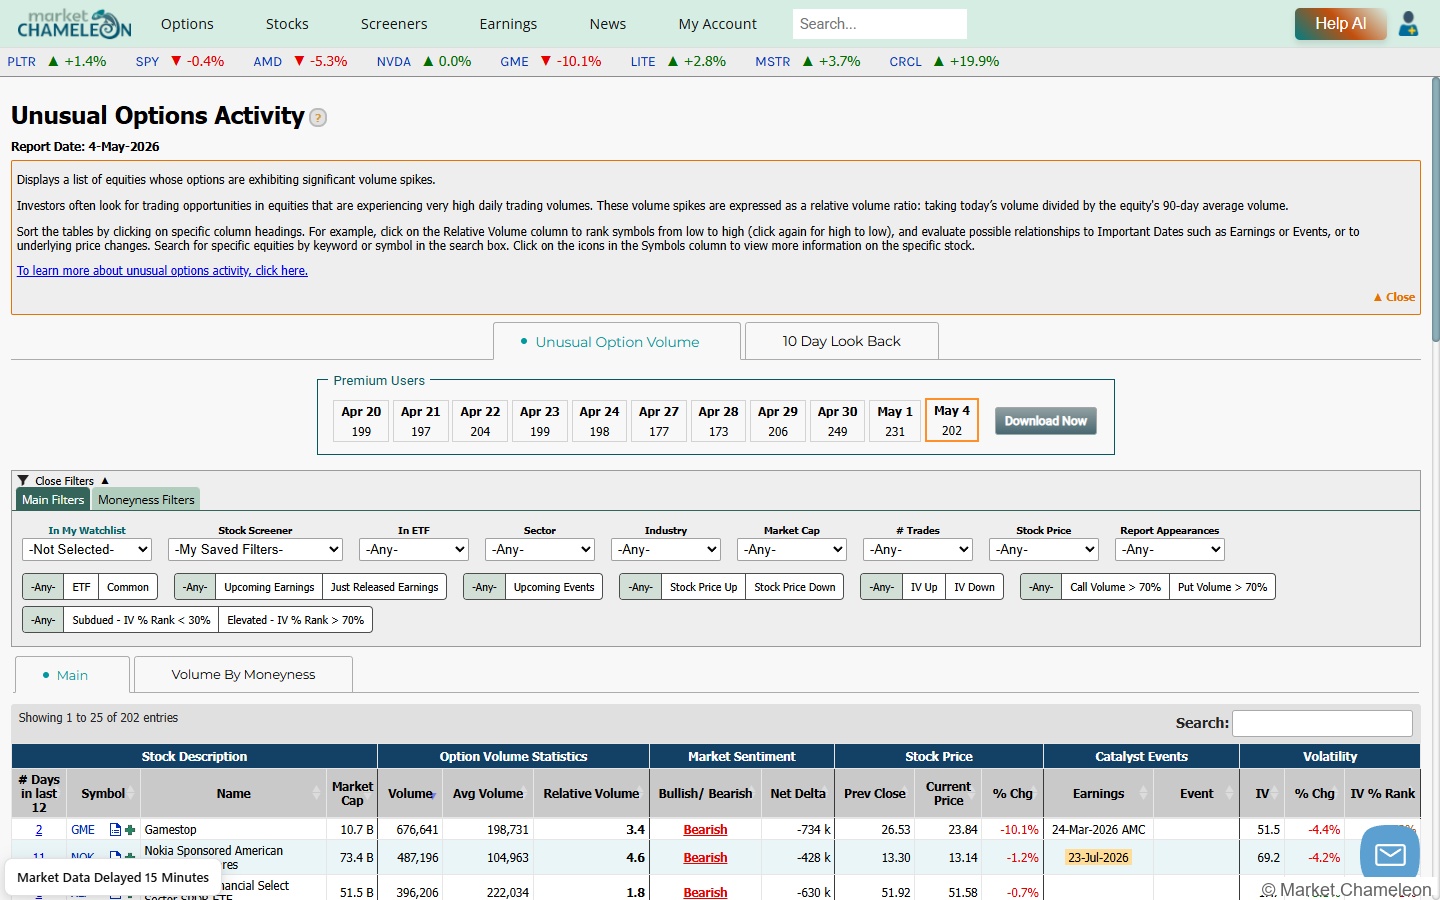Add GME to watchlist with green plus
This screenshot has width=1440, height=900.
click(130, 830)
